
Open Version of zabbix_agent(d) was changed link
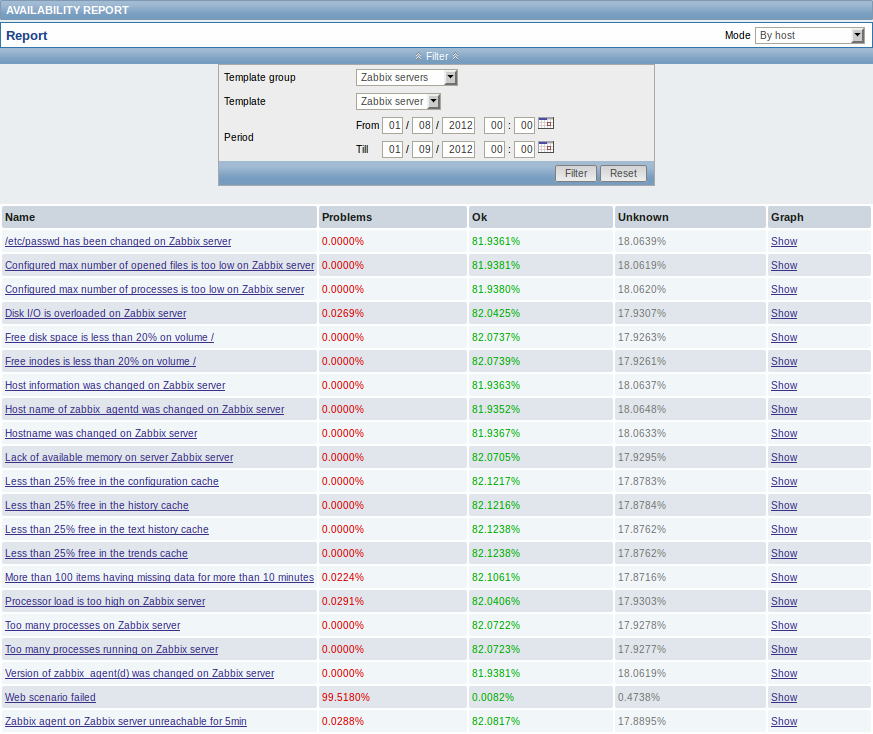pos(140,672)
